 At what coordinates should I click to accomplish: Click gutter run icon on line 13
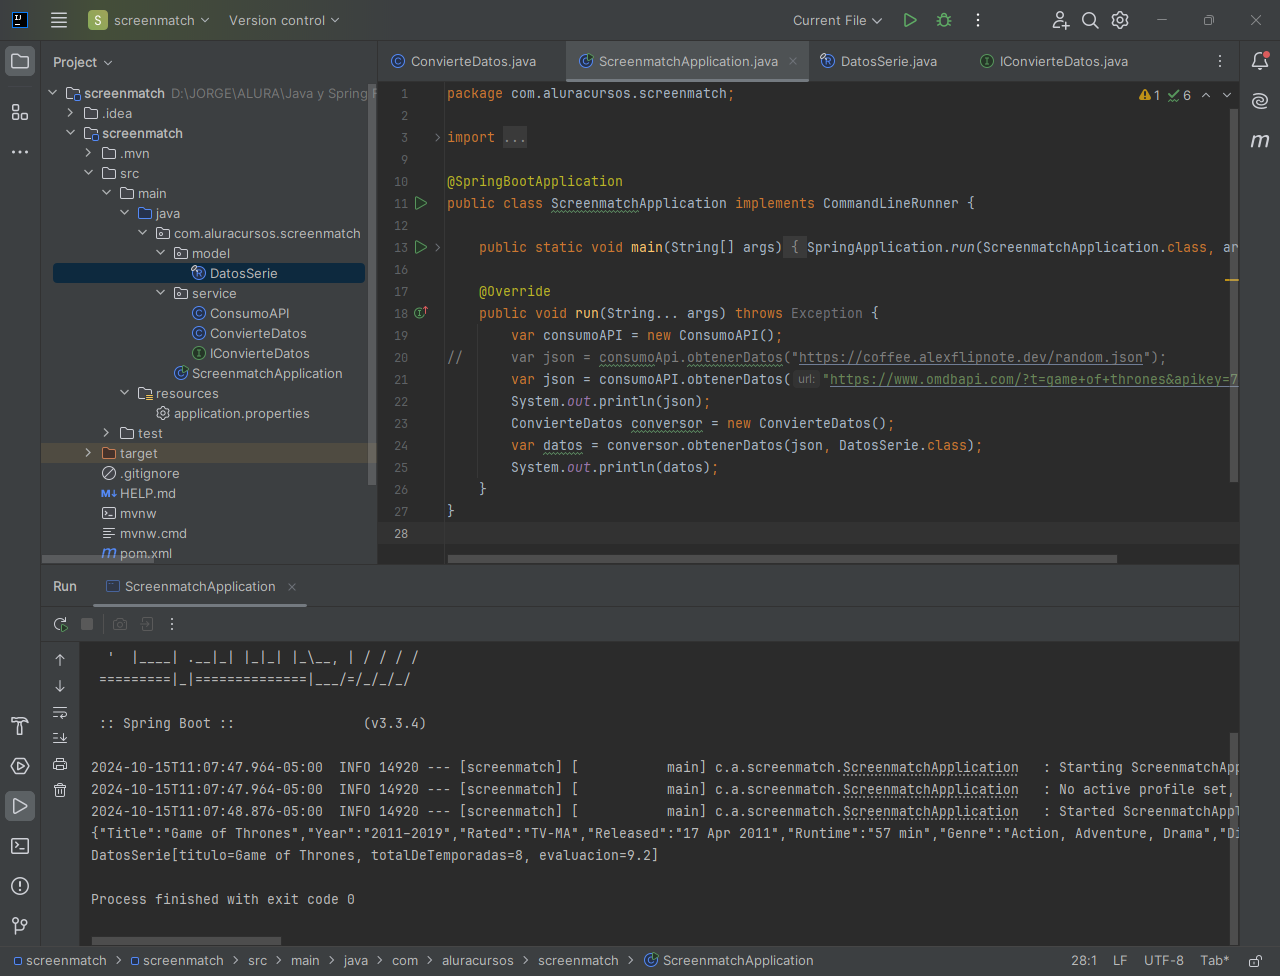pos(421,247)
